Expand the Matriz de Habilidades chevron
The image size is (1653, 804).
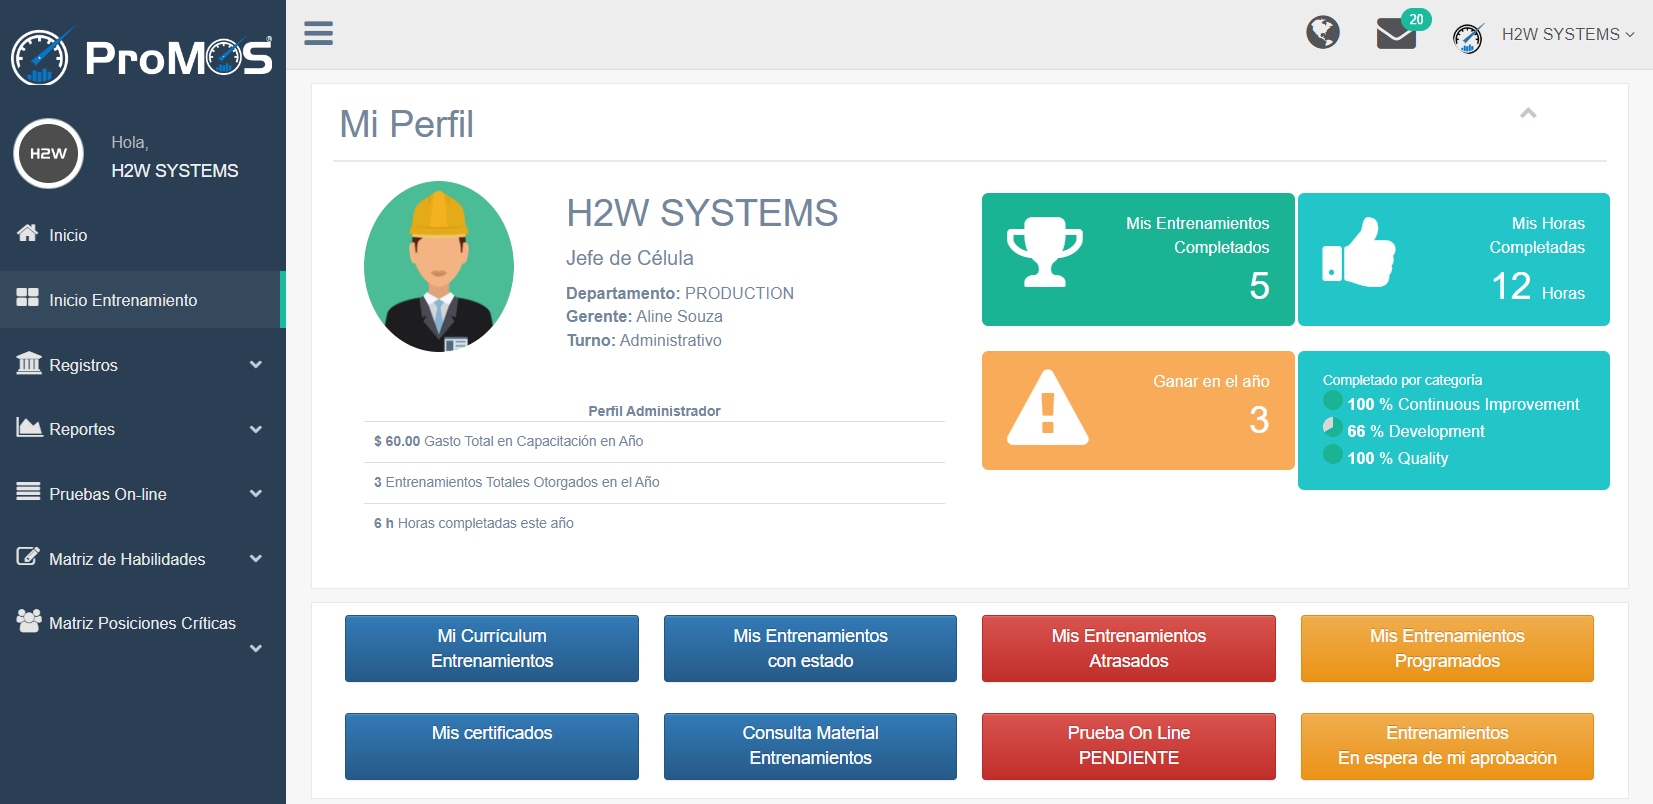click(x=256, y=559)
